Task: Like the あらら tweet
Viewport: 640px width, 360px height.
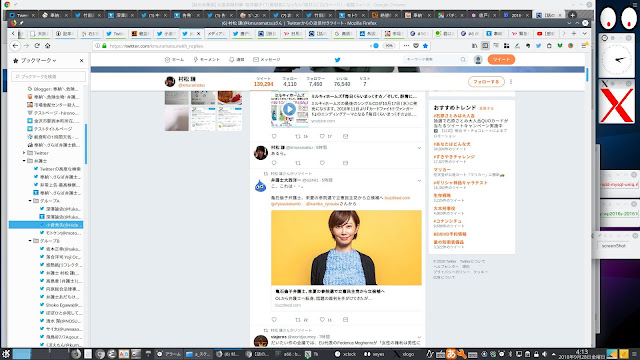Action: pos(322,163)
